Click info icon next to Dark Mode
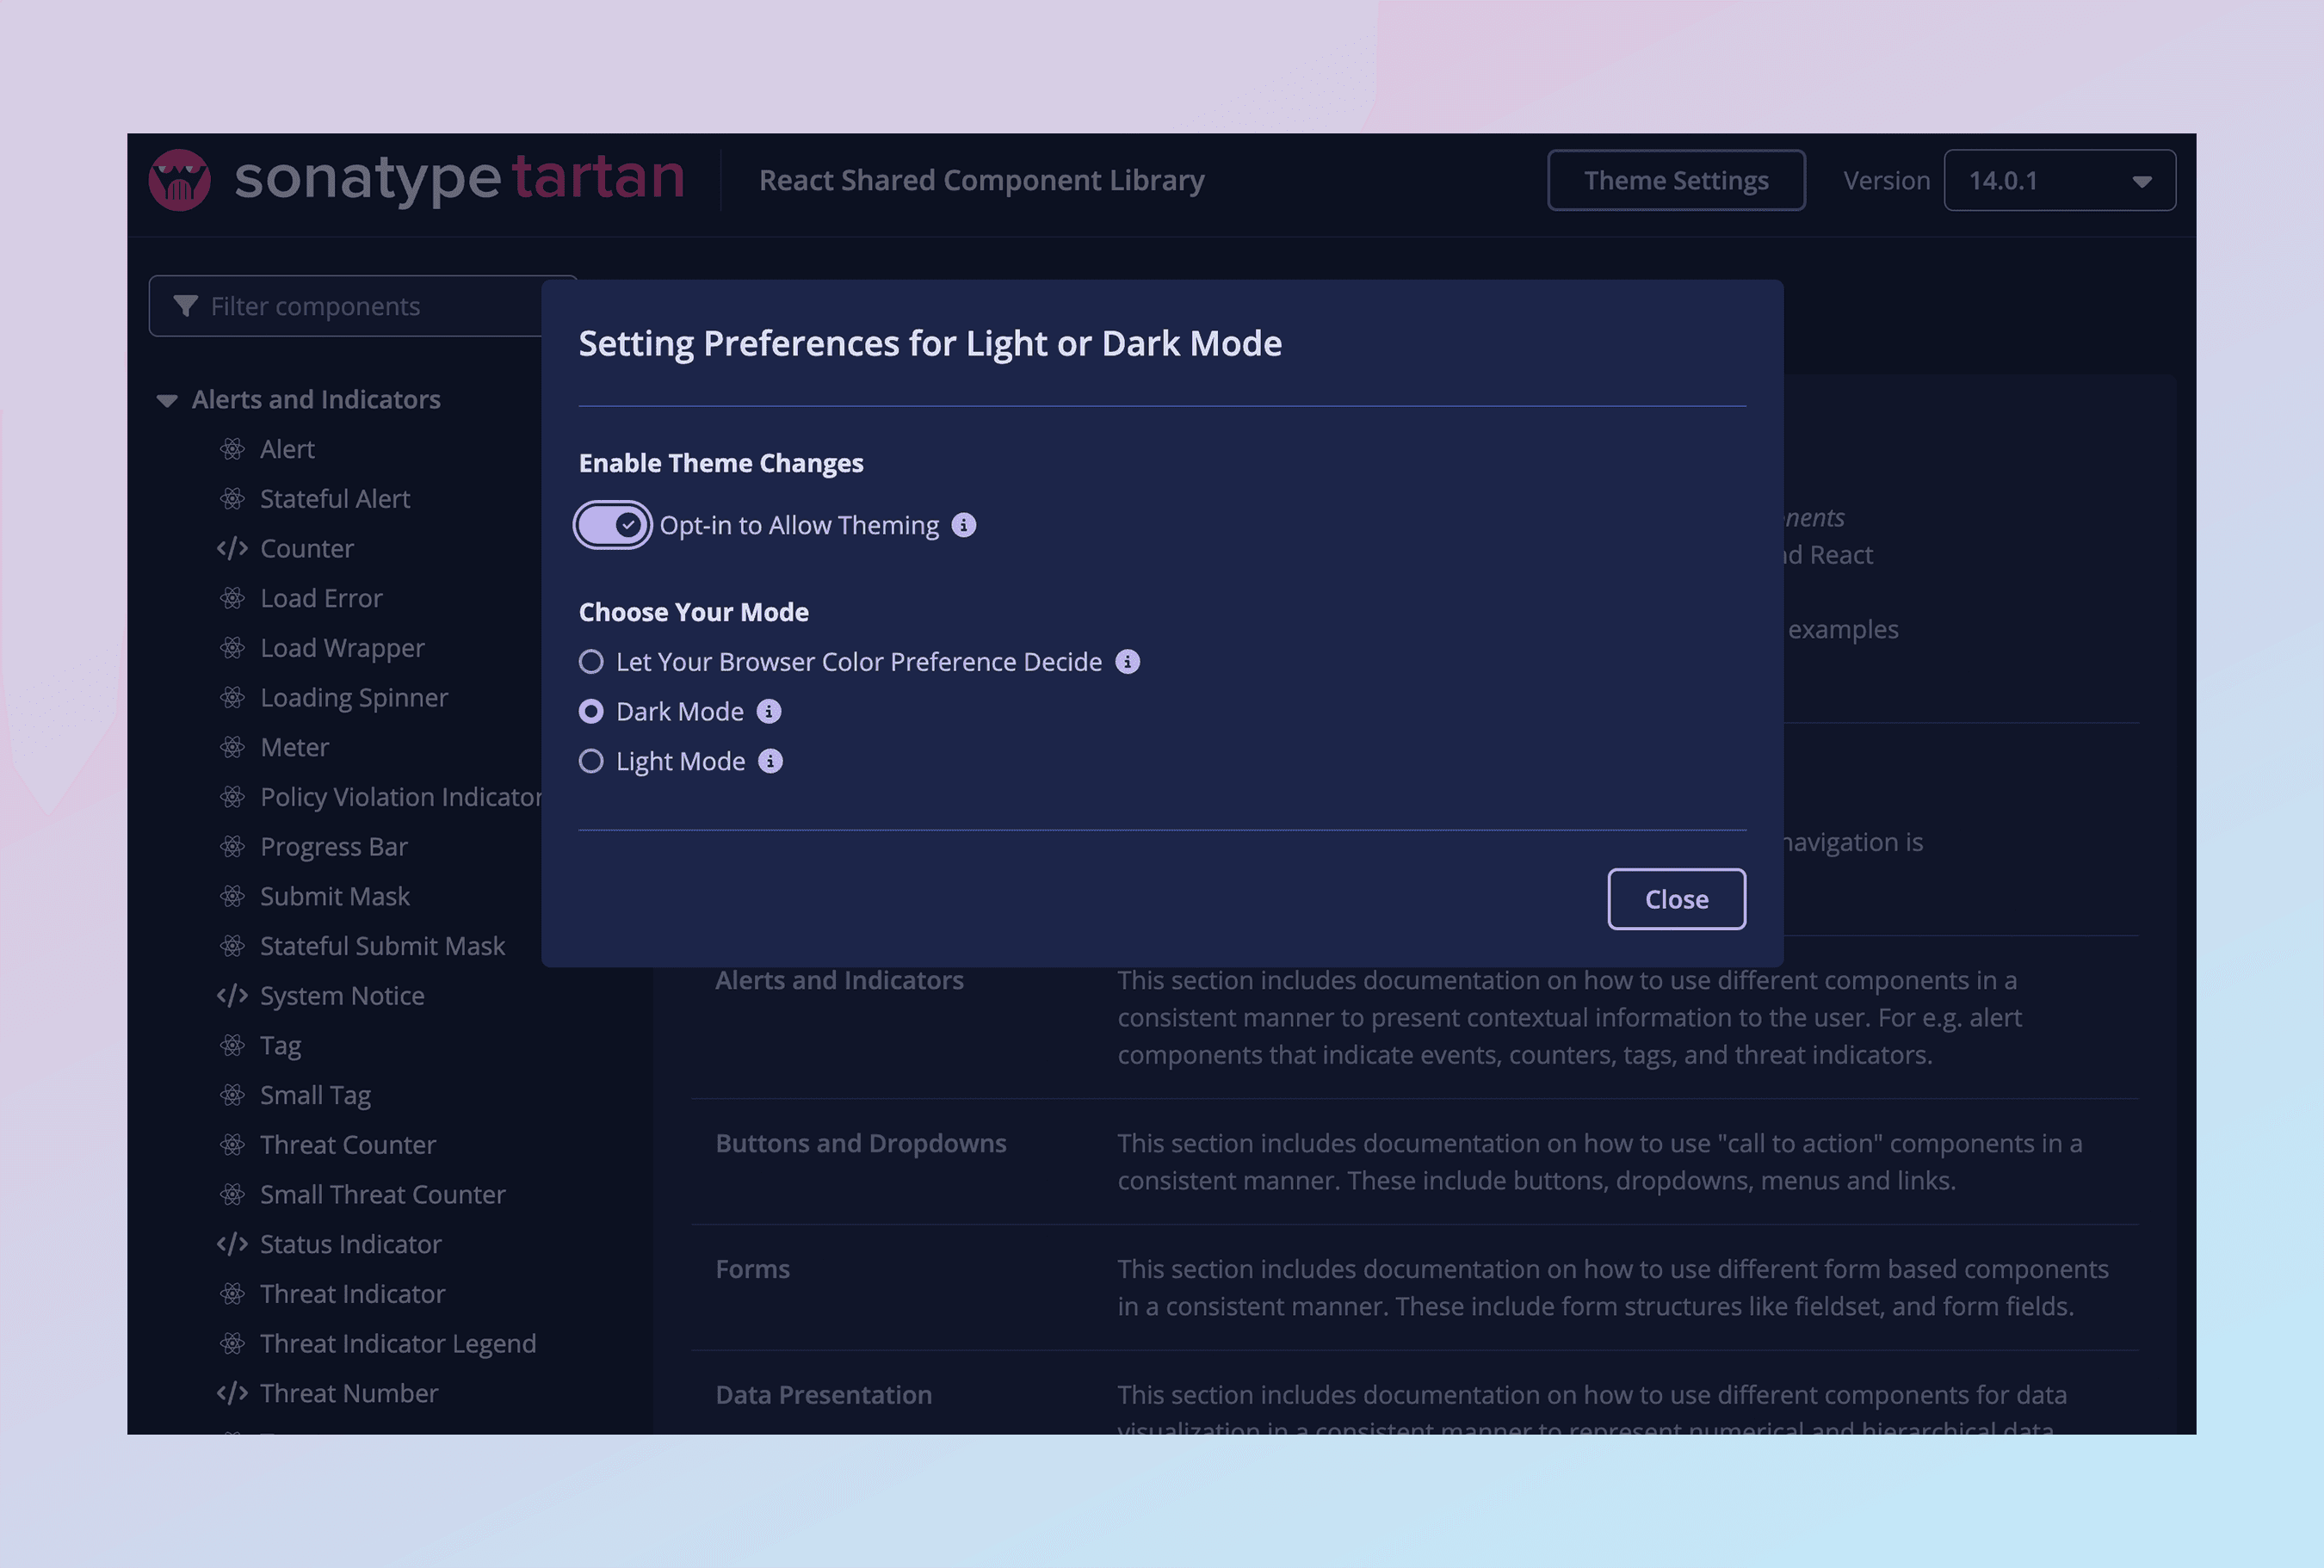 point(769,711)
